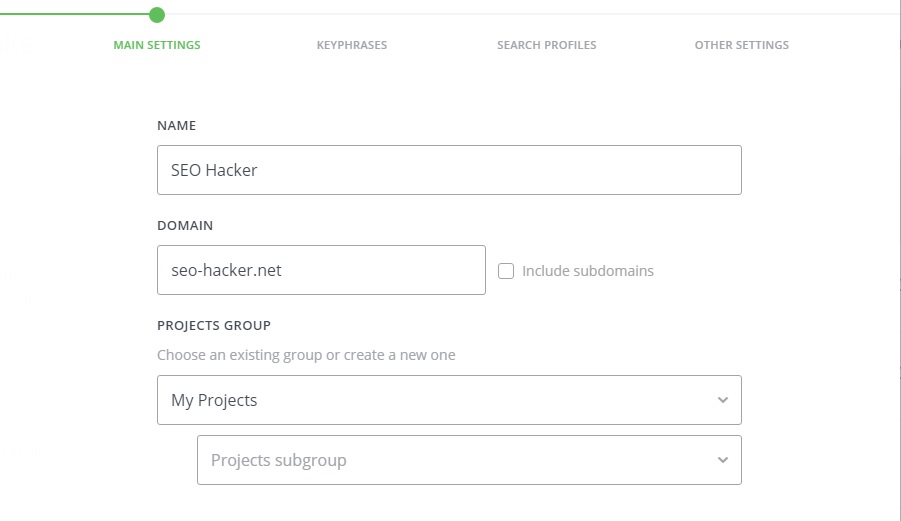The height and width of the screenshot is (521, 901).
Task: Click into the Domain field seo-hacker.net
Action: click(321, 270)
